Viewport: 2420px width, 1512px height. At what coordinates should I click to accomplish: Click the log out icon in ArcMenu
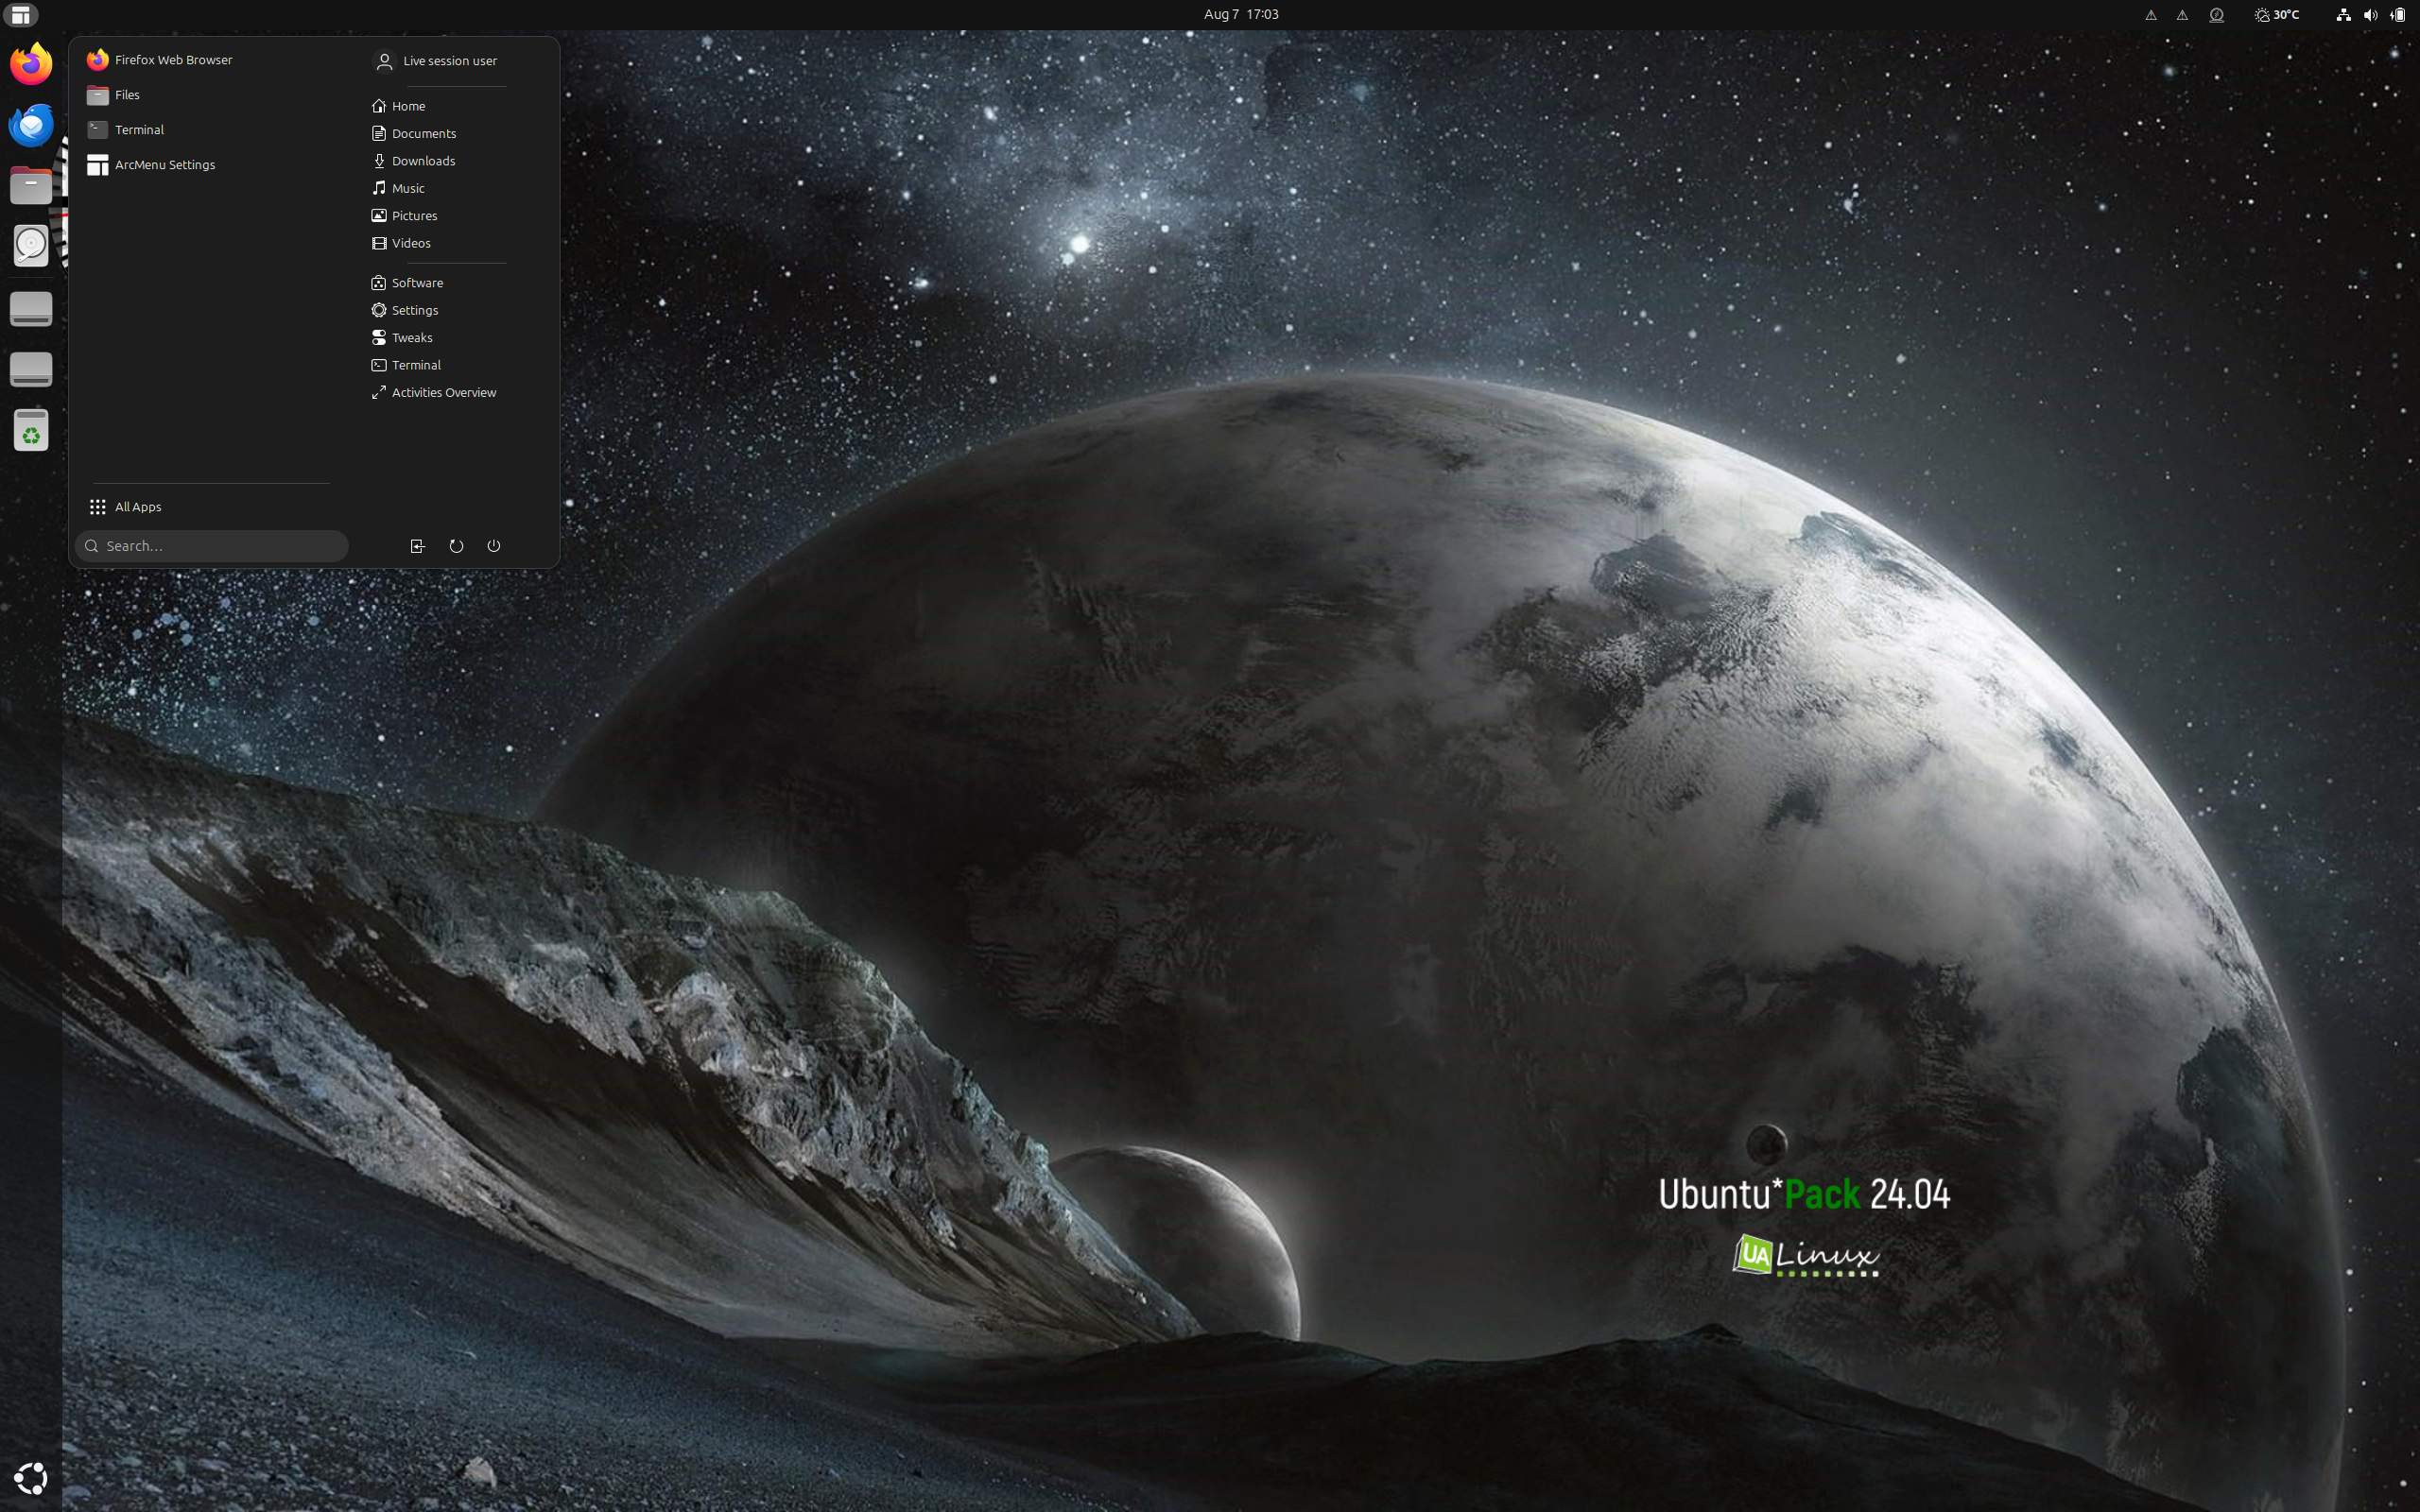pyautogui.click(x=418, y=546)
